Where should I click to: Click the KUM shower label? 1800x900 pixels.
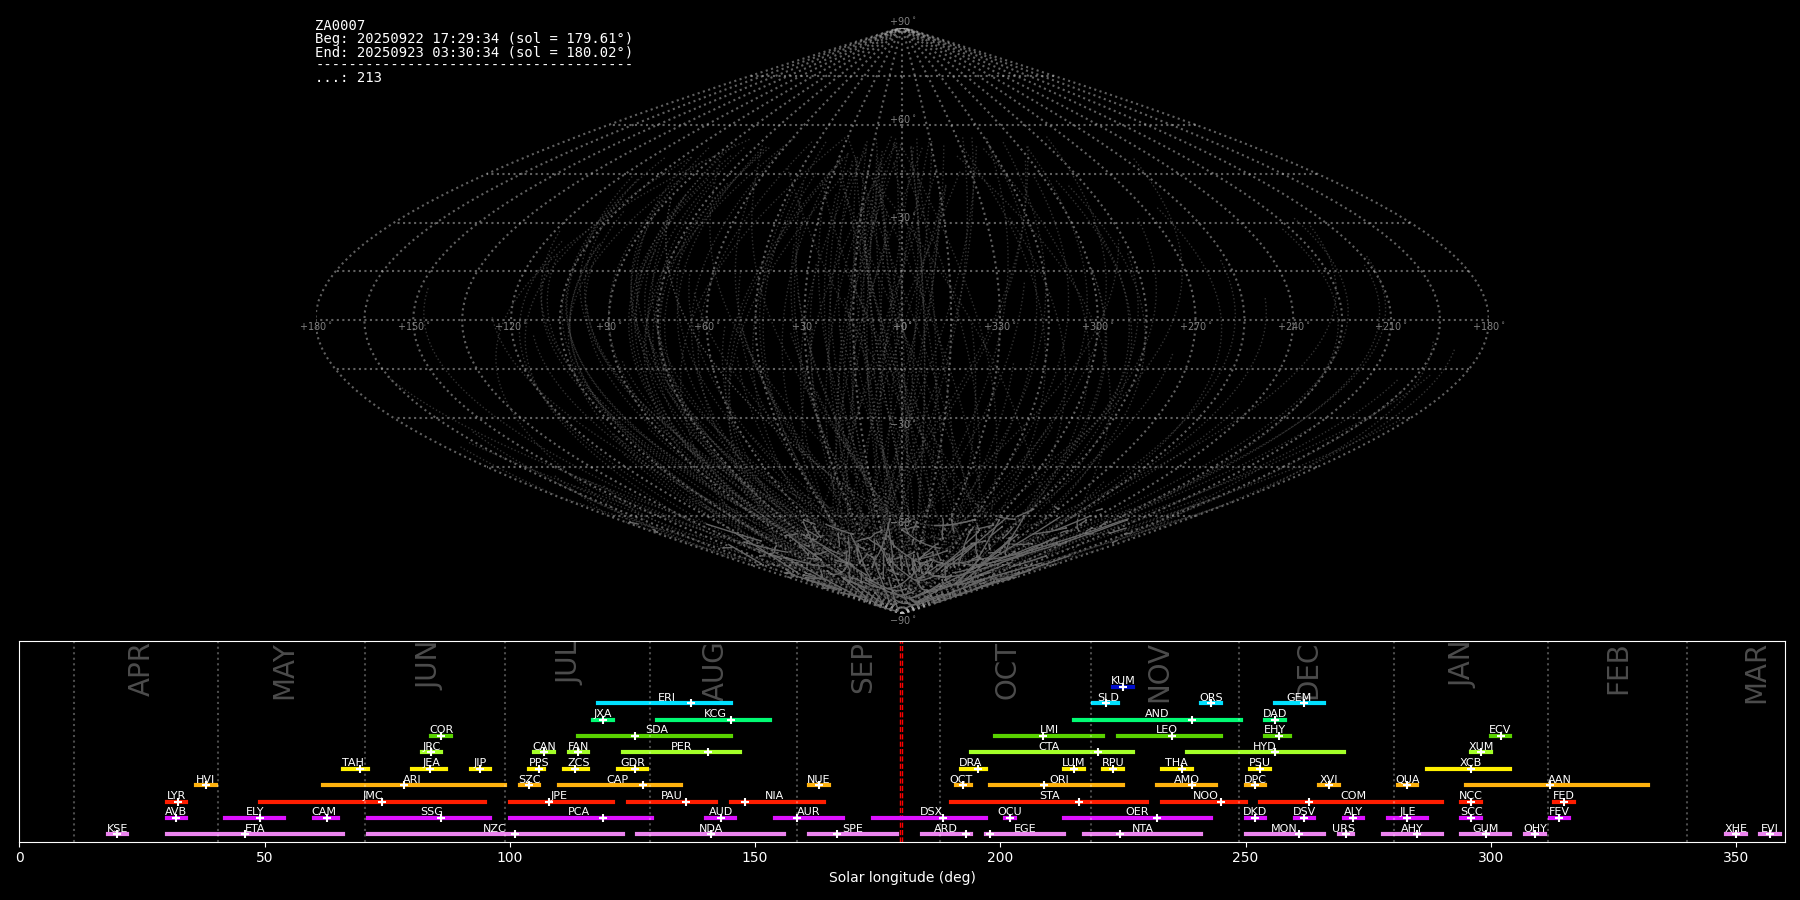click(1123, 681)
